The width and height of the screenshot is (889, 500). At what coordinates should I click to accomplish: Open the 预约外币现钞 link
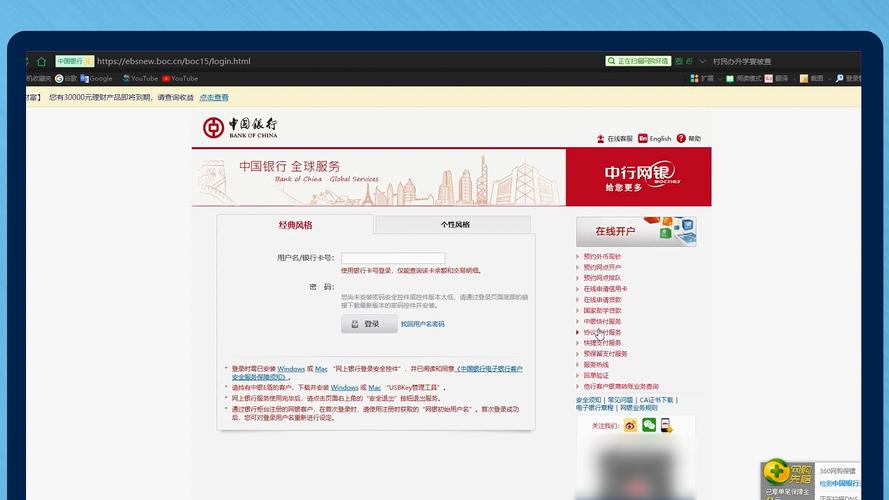click(x=602, y=257)
